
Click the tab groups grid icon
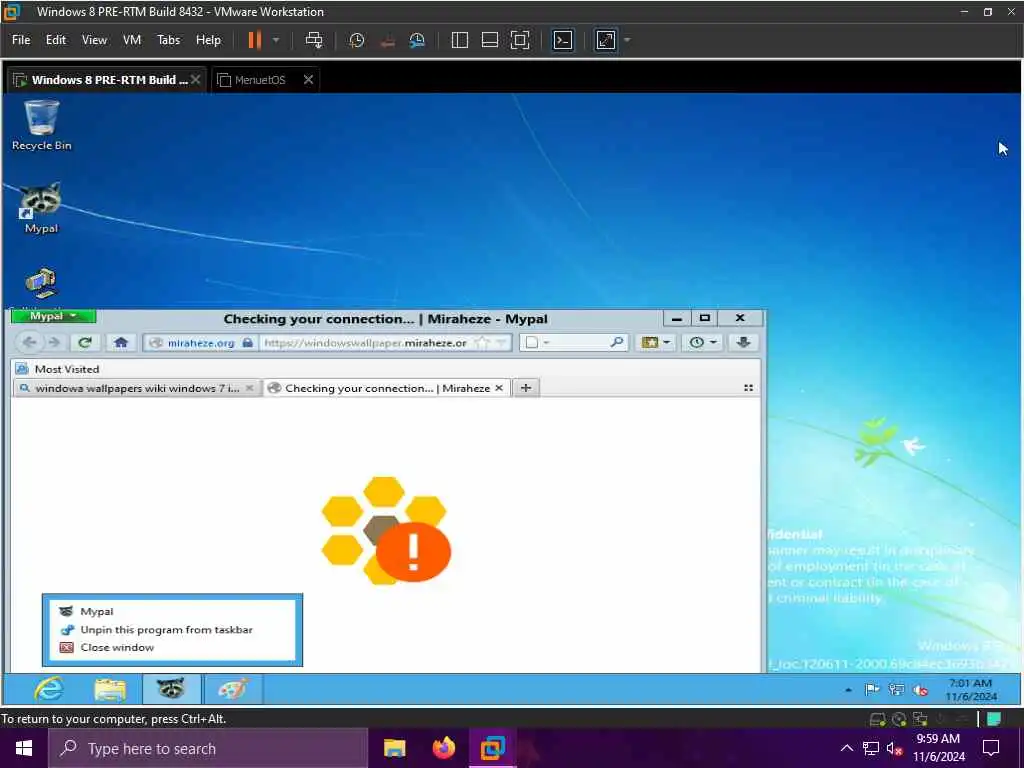point(748,388)
